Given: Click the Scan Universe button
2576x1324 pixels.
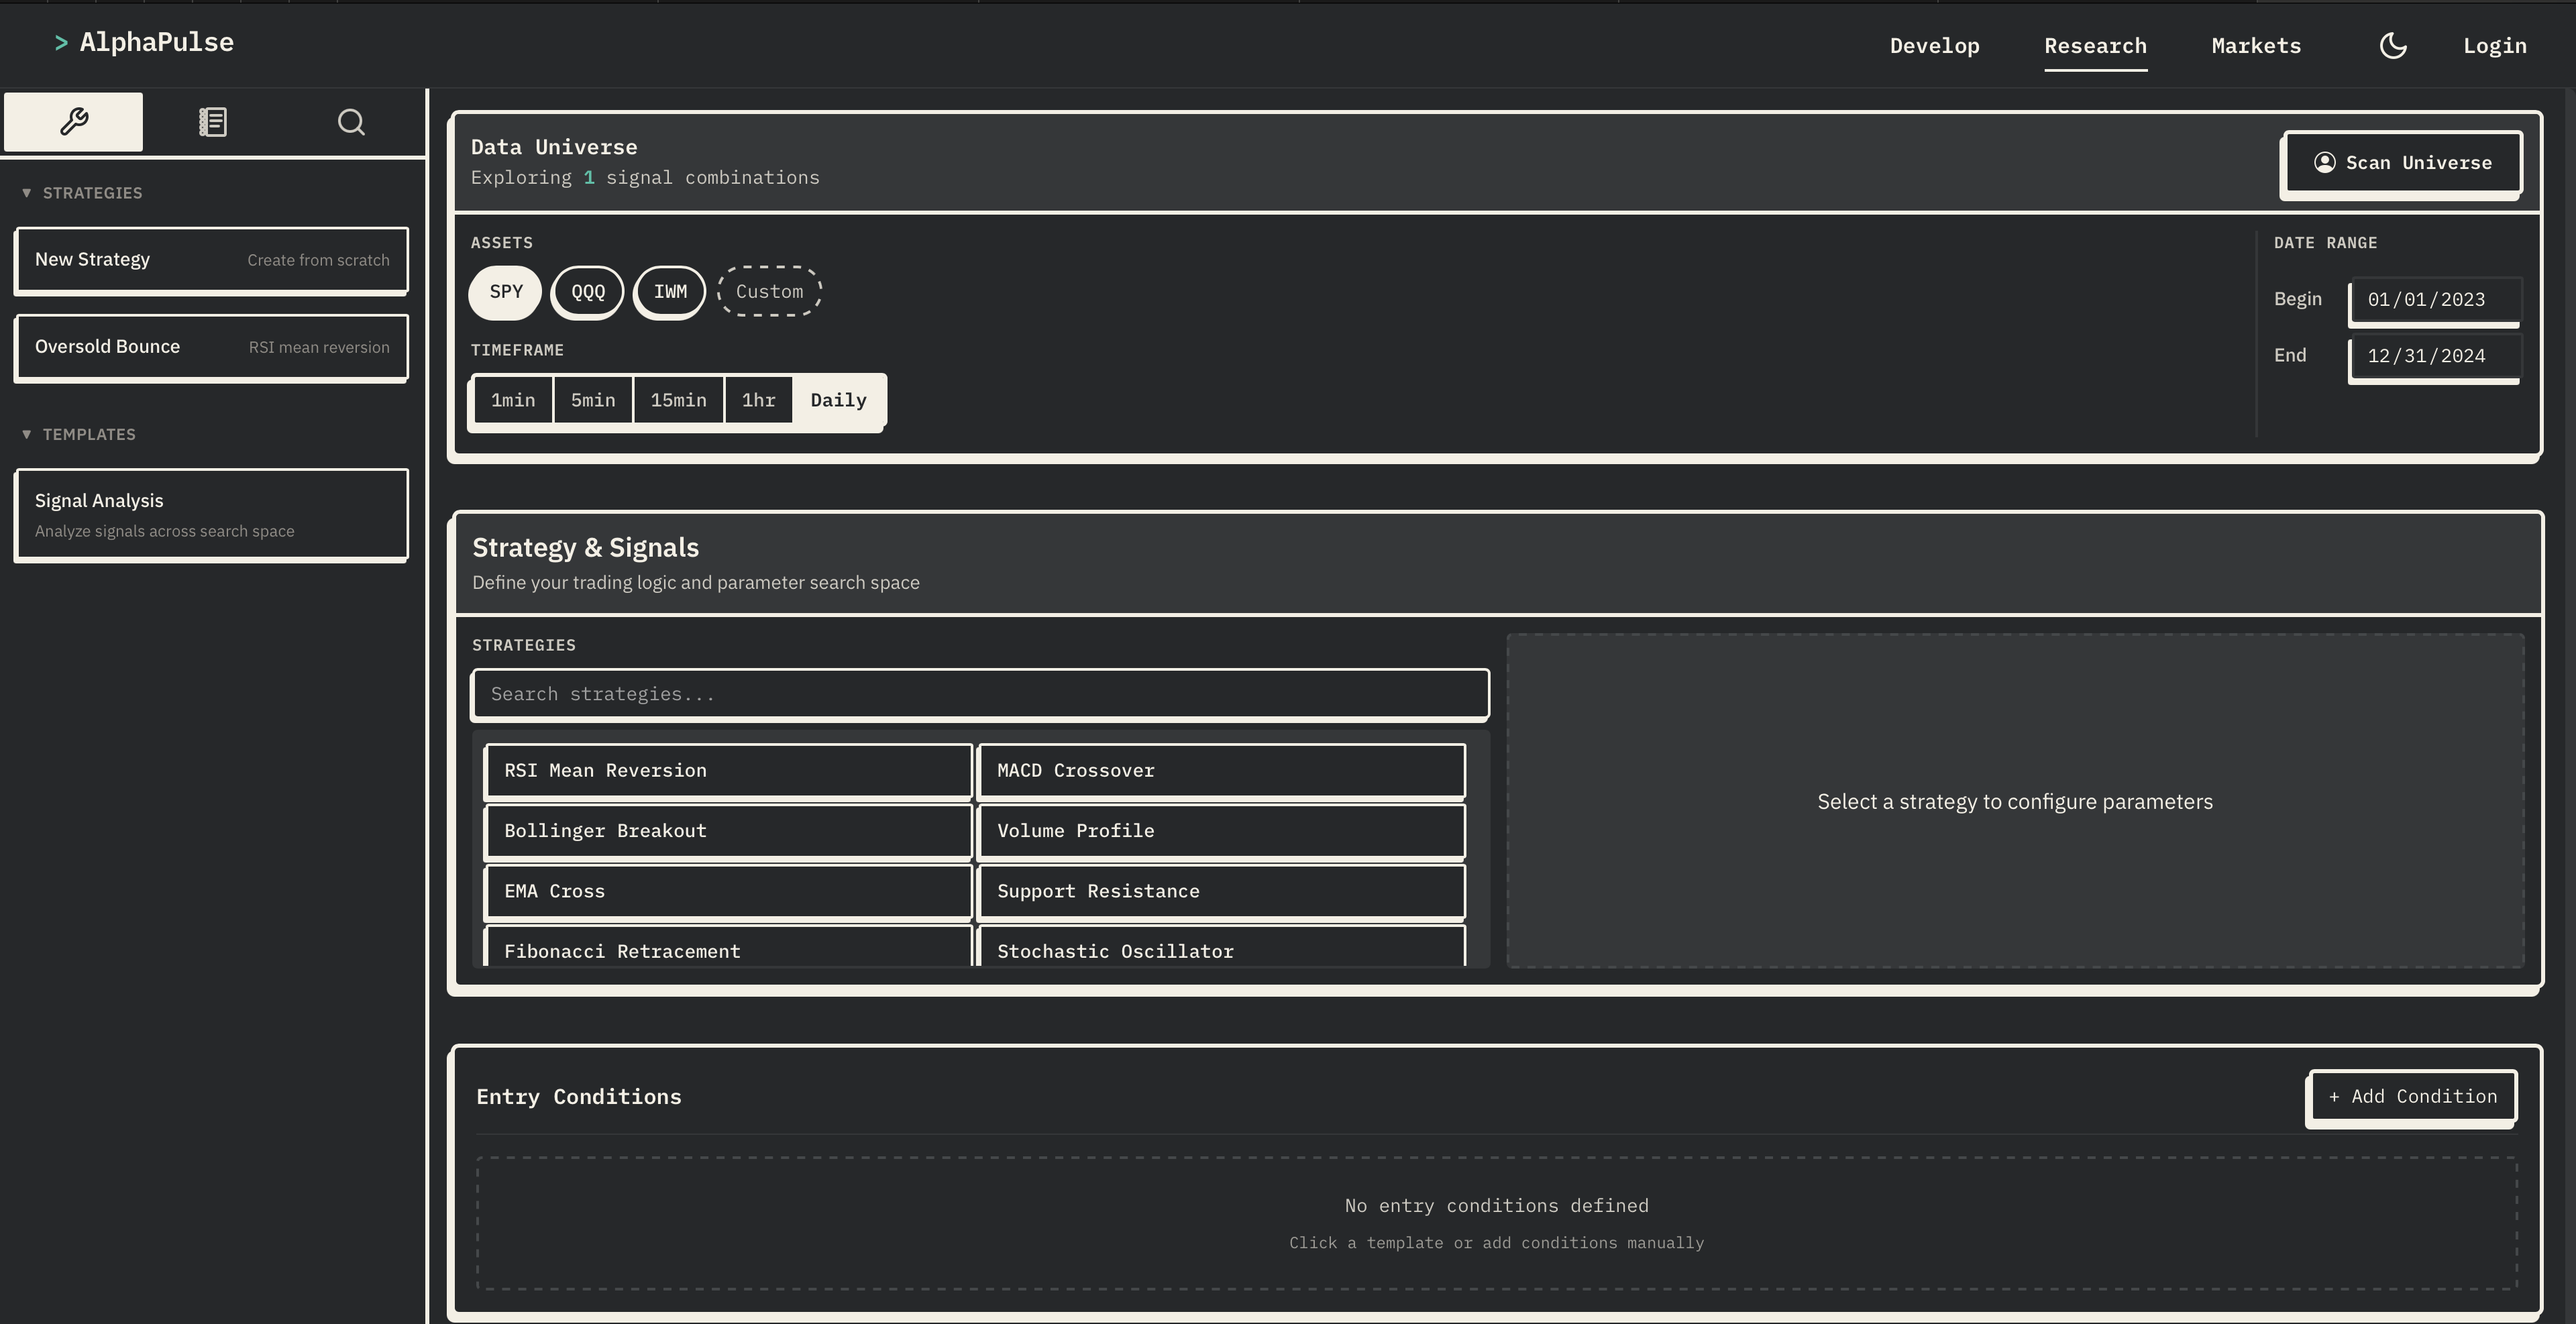Looking at the screenshot, I should click(2402, 163).
